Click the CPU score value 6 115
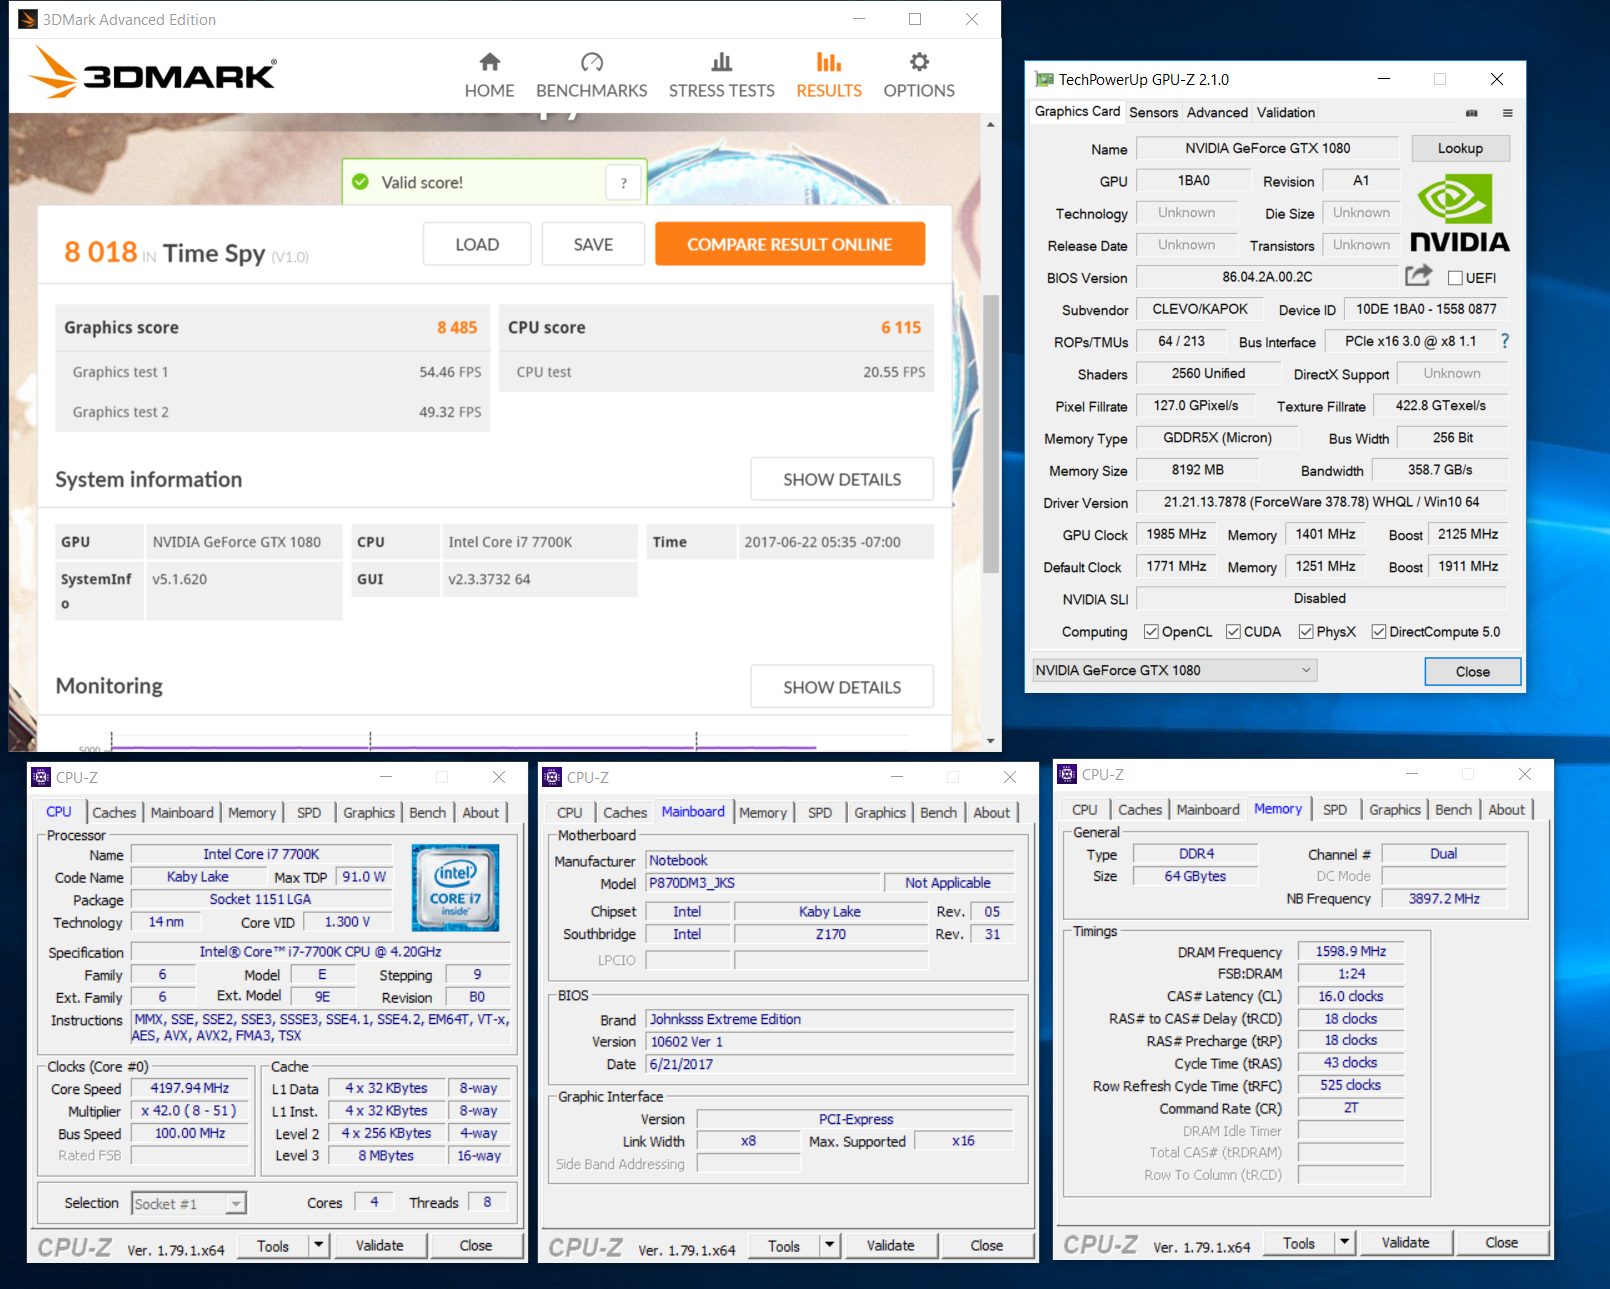 901,328
